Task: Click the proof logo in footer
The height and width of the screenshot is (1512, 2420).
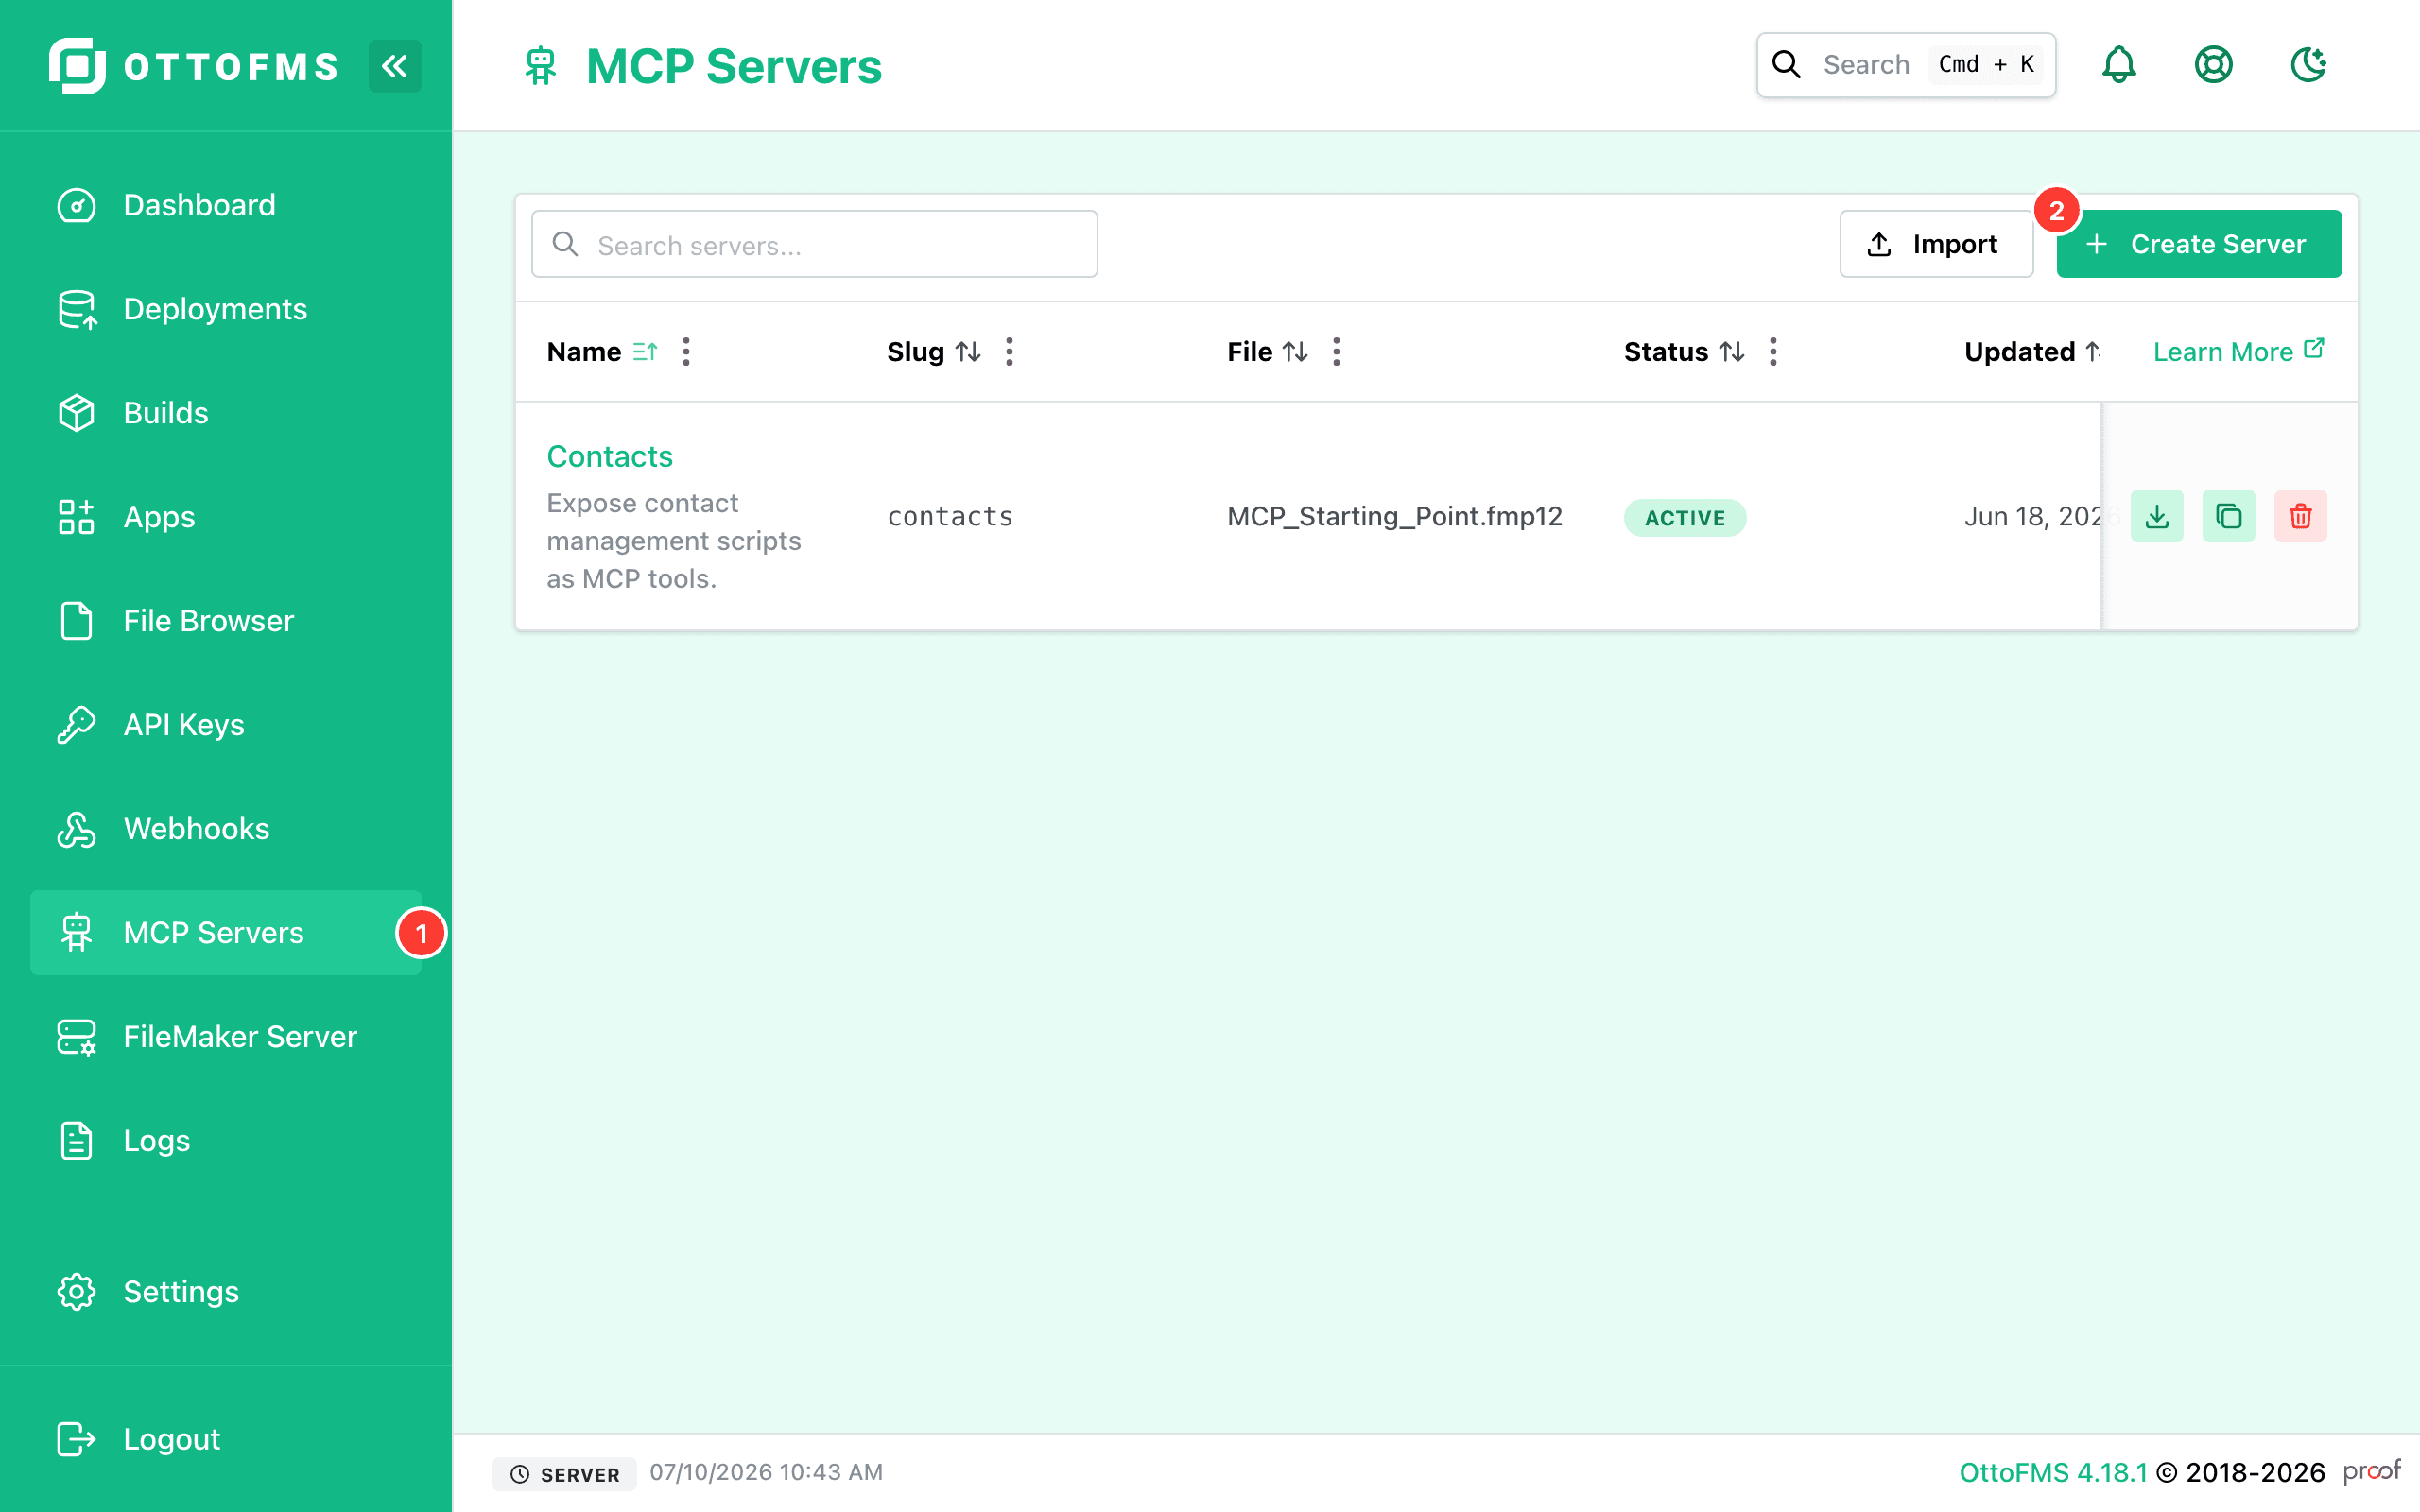Action: (2371, 1471)
